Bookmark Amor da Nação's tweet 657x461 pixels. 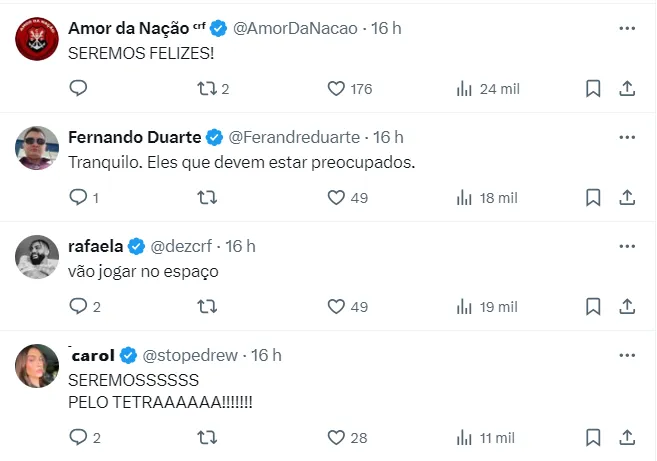(593, 89)
